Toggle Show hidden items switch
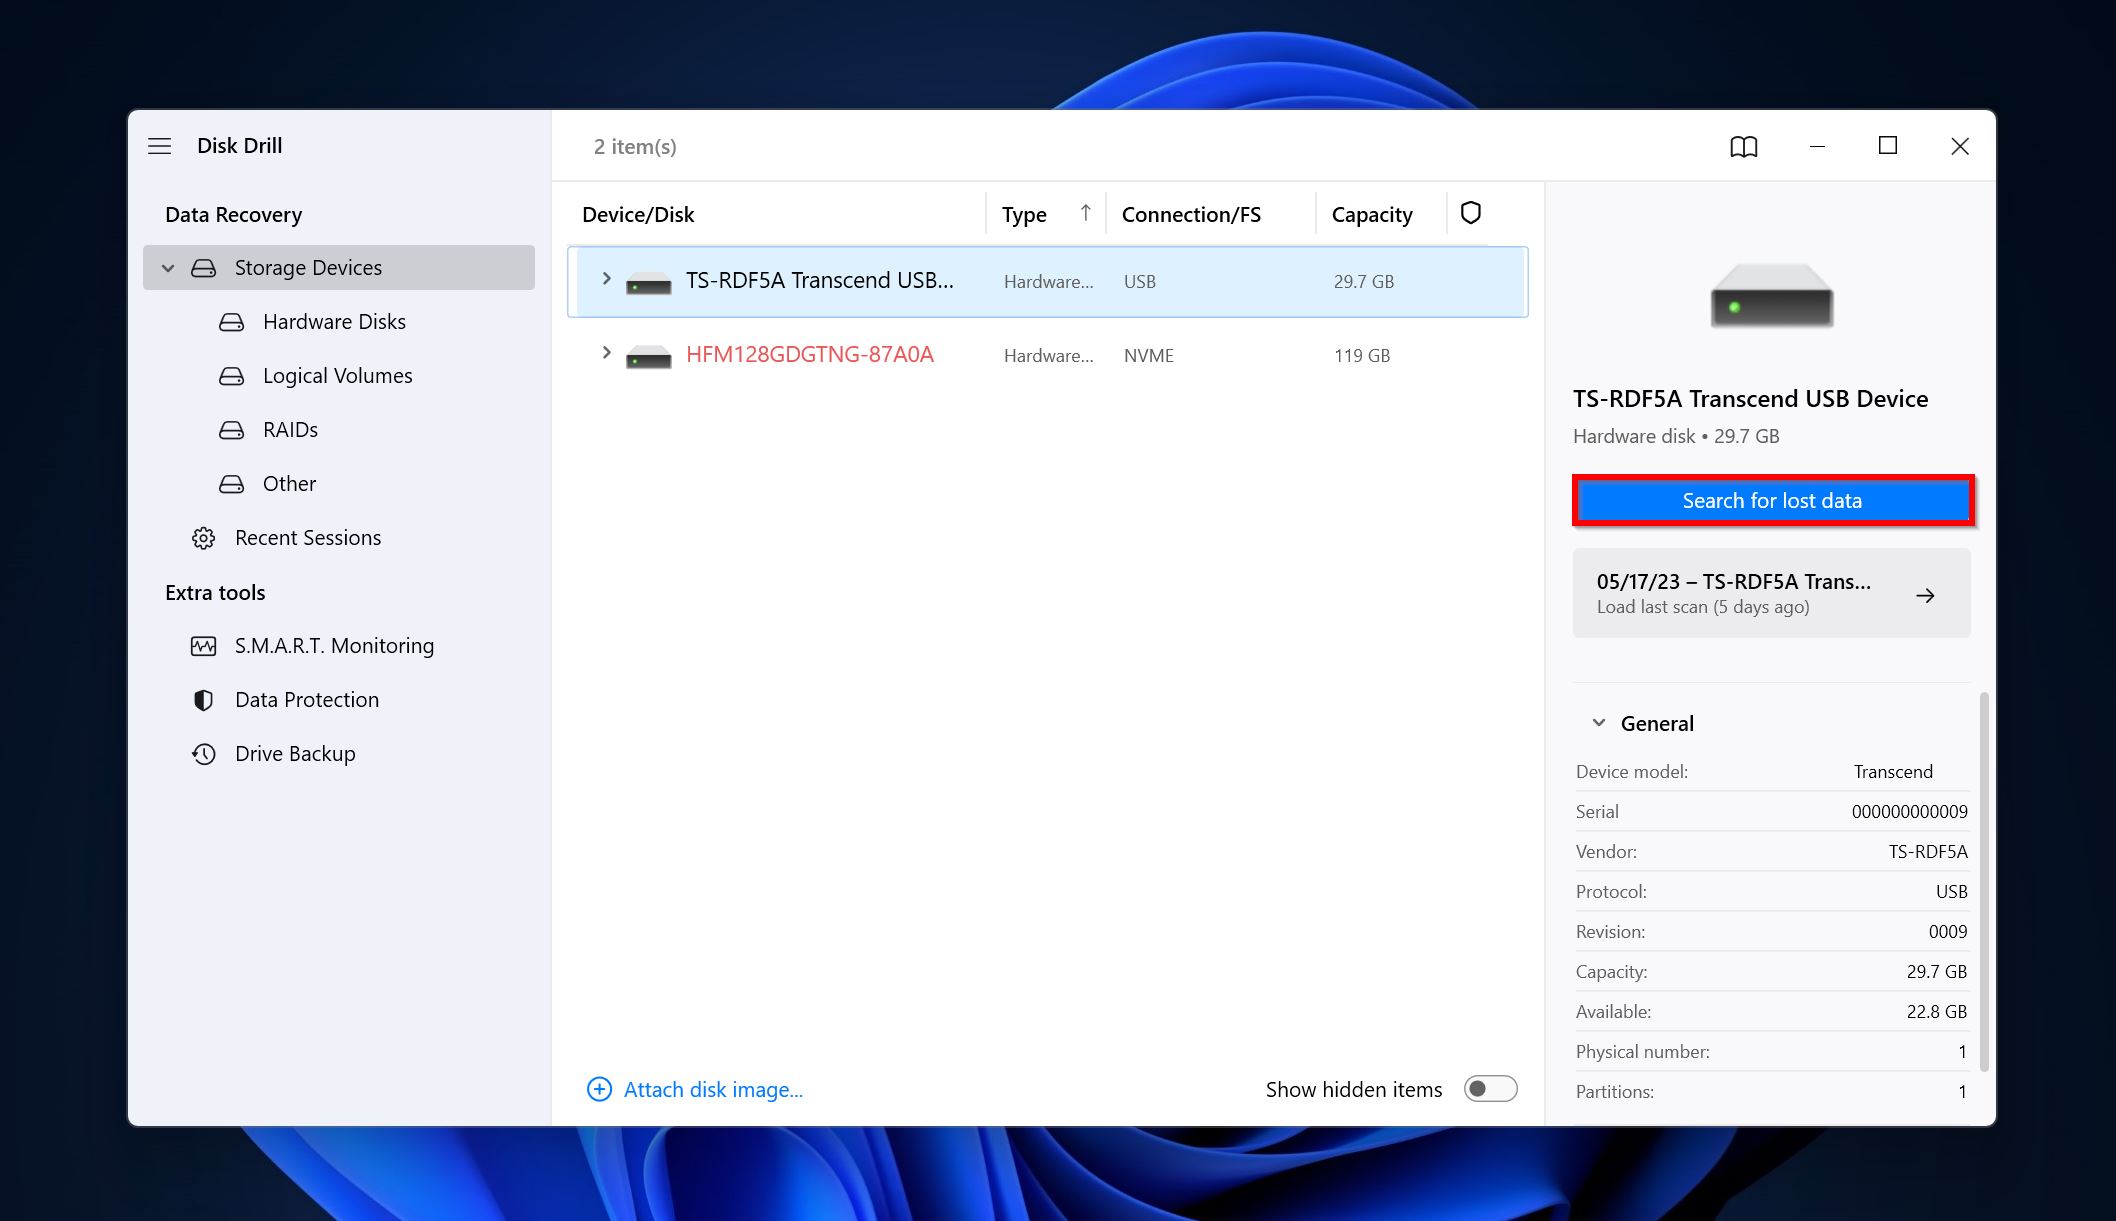 1490,1089
